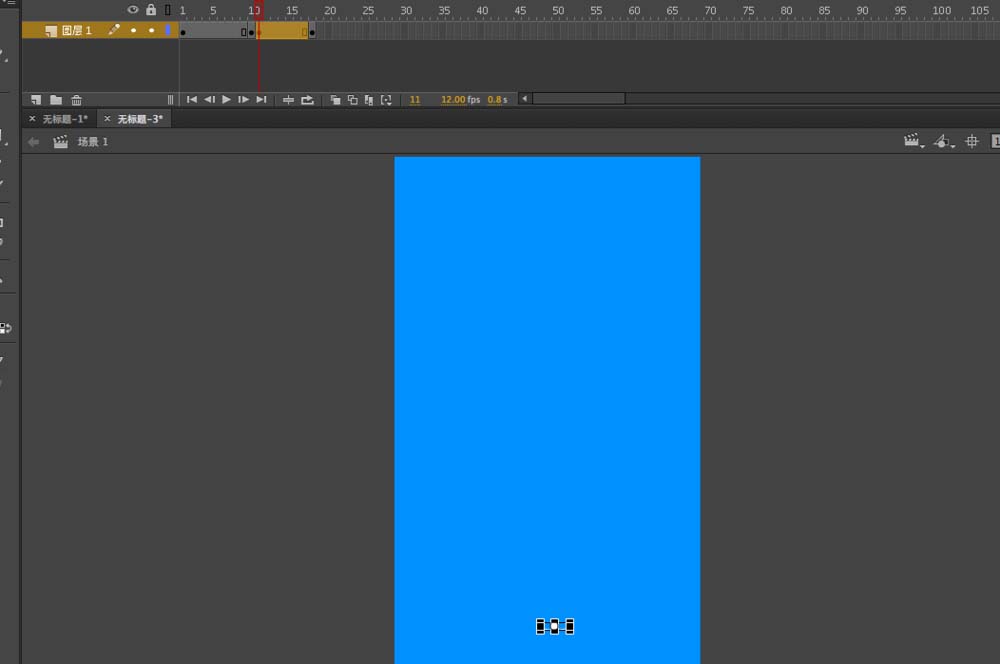Delete layer with the trash icon
Image resolution: width=1000 pixels, height=664 pixels.
tap(77, 100)
